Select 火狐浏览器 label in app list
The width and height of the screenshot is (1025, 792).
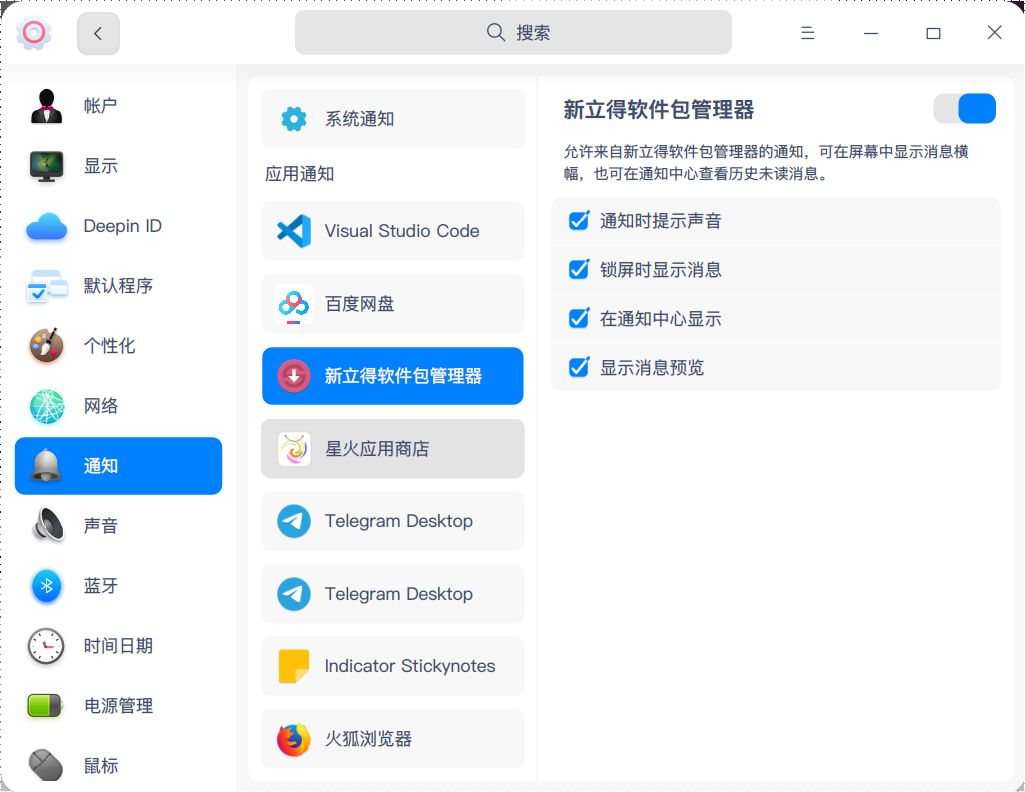369,739
